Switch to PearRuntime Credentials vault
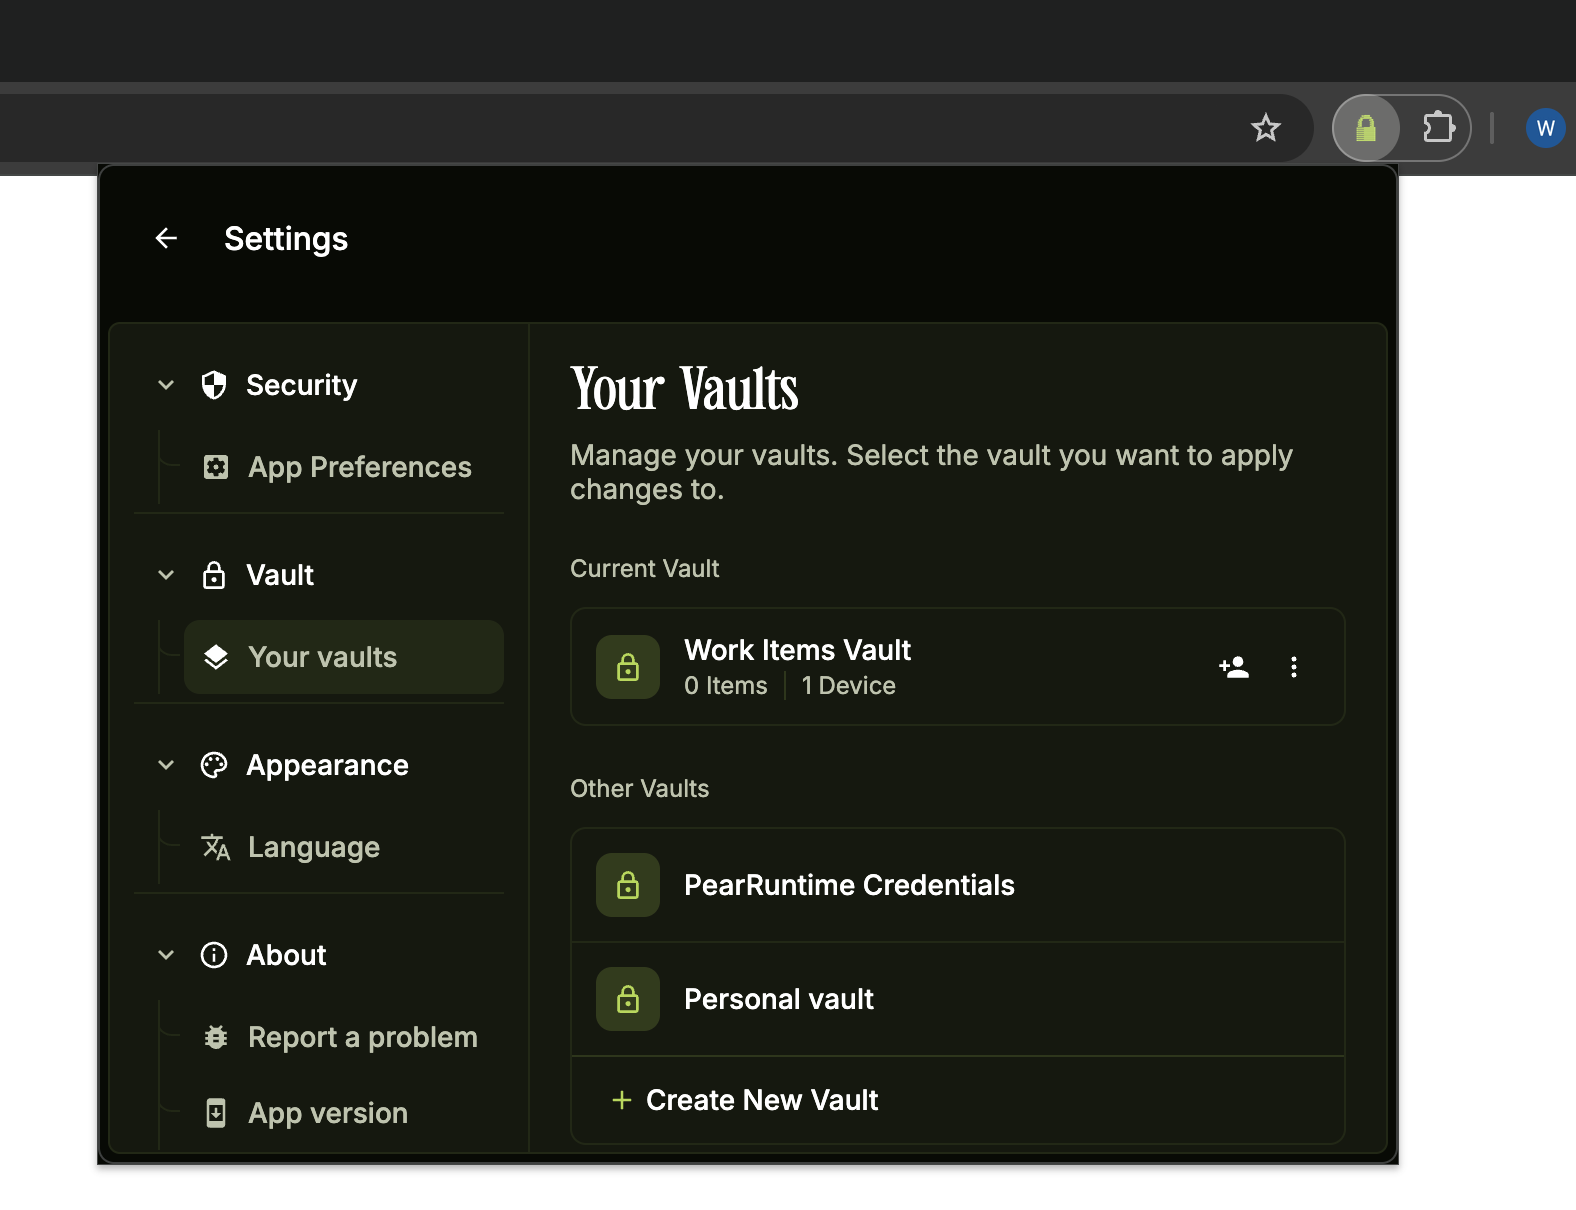This screenshot has width=1576, height=1210. [x=958, y=885]
